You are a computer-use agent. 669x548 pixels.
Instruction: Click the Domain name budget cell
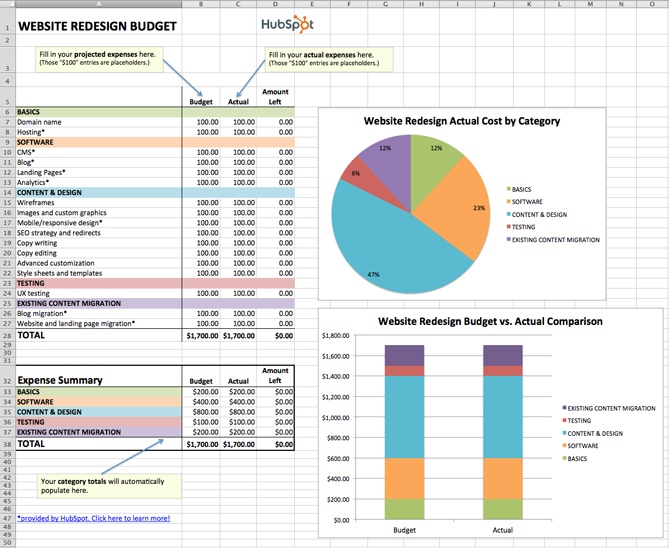tap(201, 122)
